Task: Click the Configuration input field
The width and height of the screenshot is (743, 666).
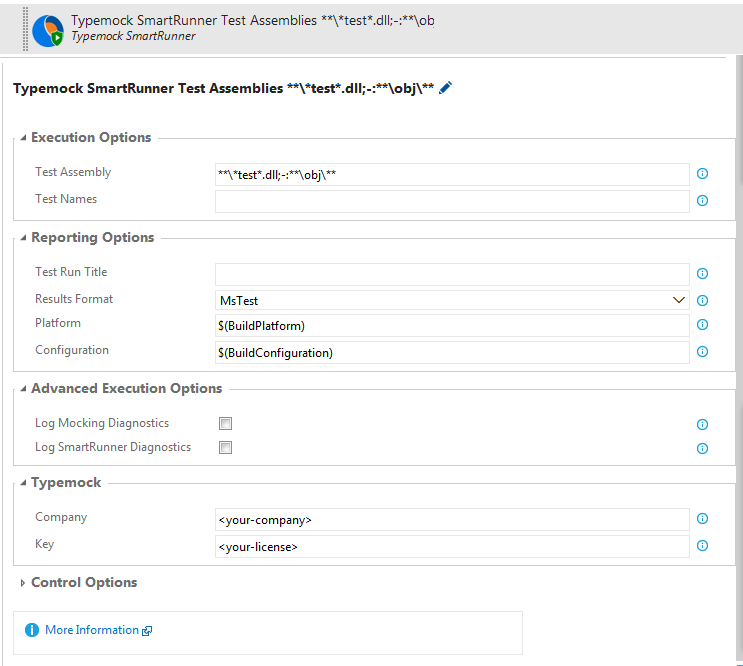Action: click(x=452, y=352)
